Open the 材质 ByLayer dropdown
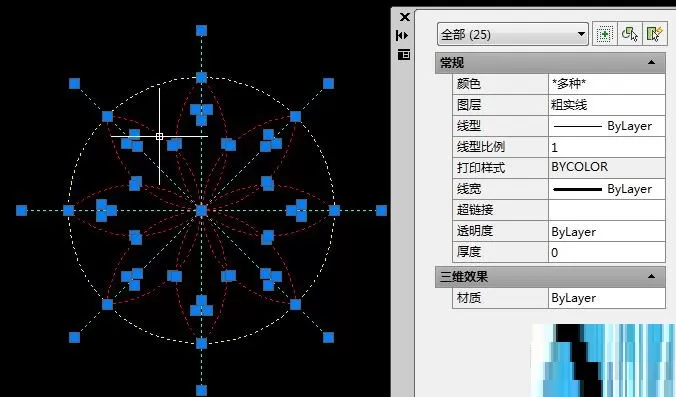 607,298
